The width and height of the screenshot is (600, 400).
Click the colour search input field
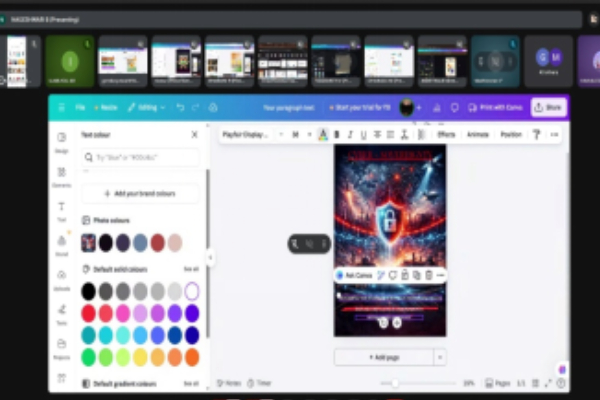pyautogui.click(x=140, y=157)
